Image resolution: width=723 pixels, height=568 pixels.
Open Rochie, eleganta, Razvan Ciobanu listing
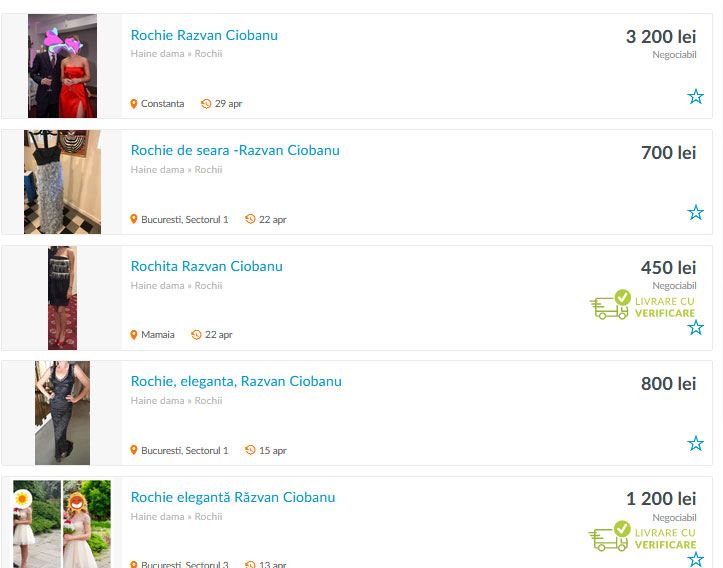click(236, 381)
